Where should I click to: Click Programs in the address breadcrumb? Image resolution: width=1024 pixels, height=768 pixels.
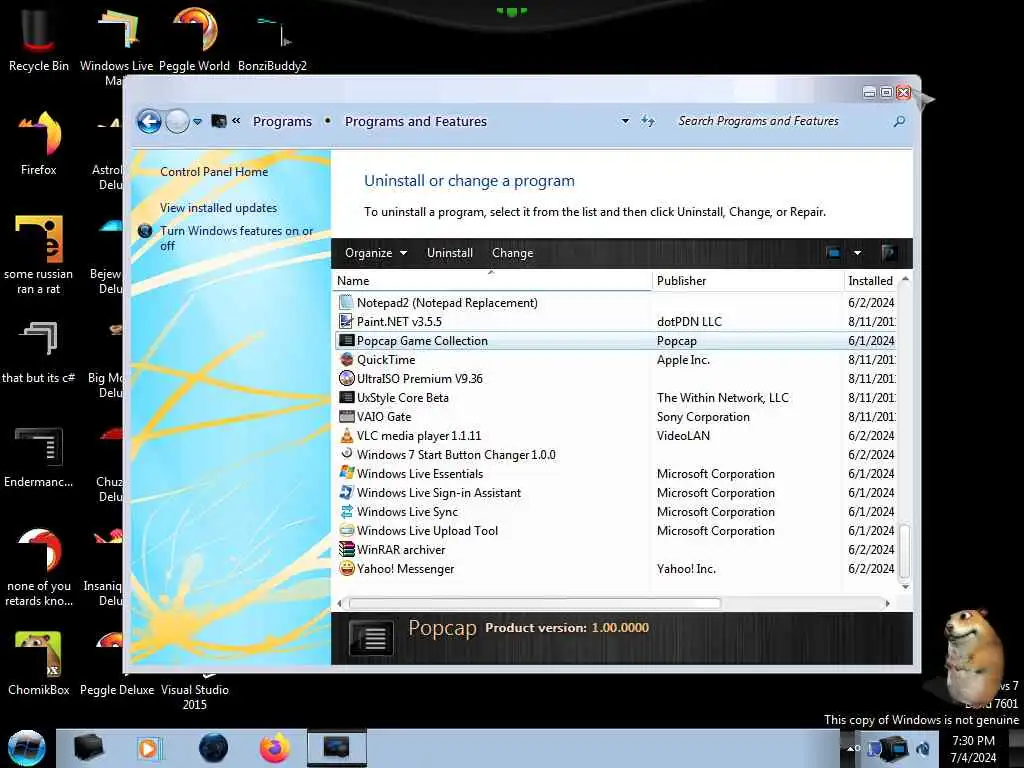(282, 121)
